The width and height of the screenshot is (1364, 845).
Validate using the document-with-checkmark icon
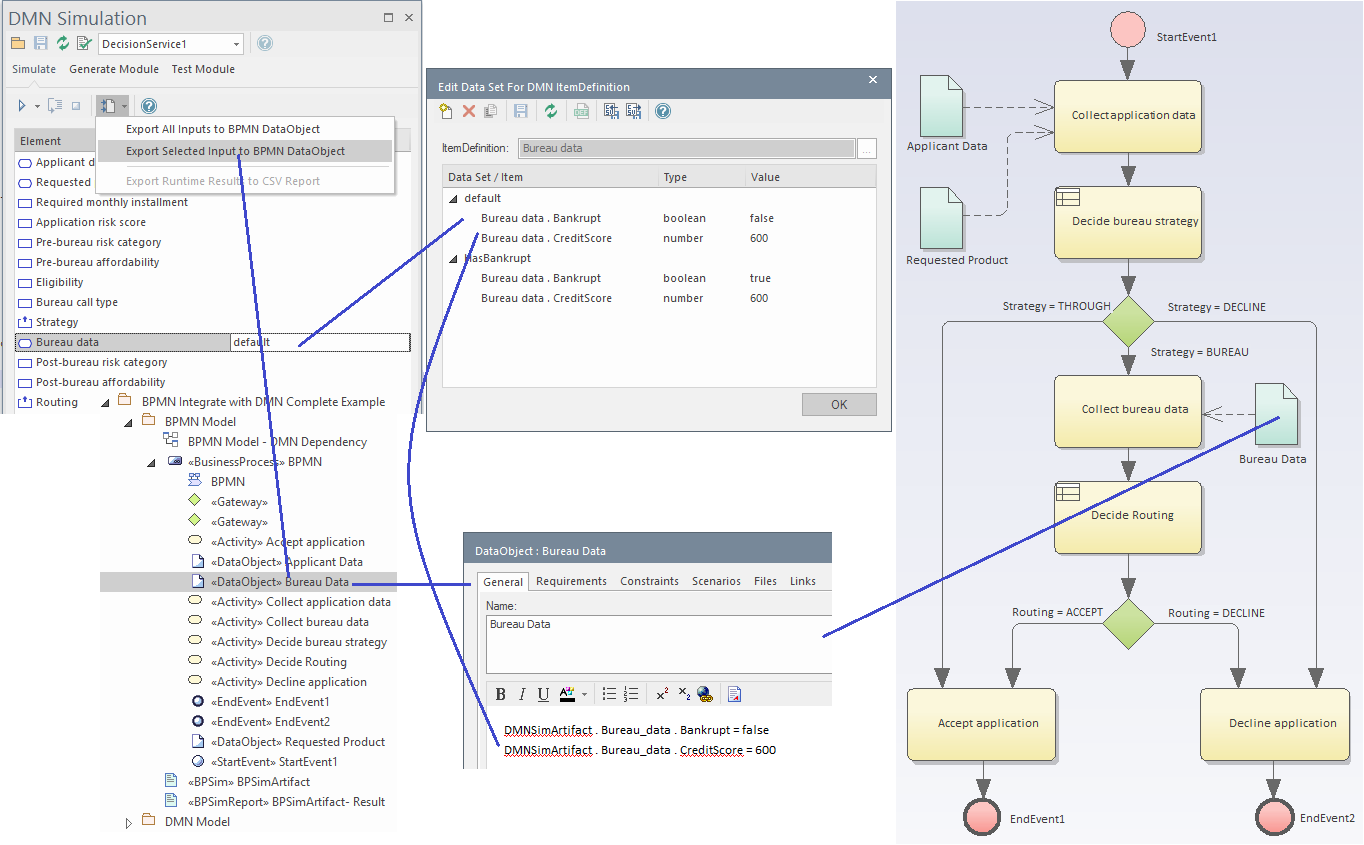[82, 43]
